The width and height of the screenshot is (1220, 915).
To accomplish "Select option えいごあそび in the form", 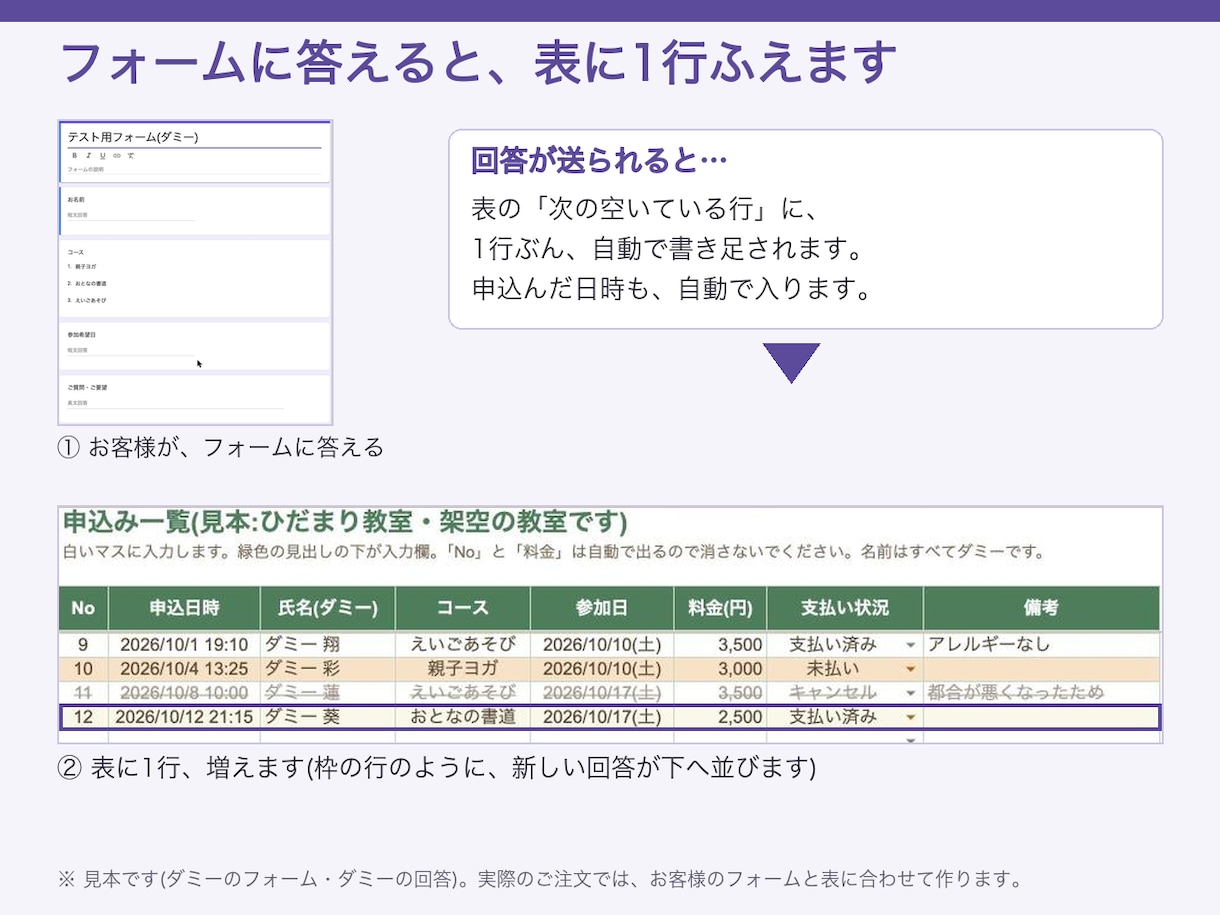I will click(87, 300).
